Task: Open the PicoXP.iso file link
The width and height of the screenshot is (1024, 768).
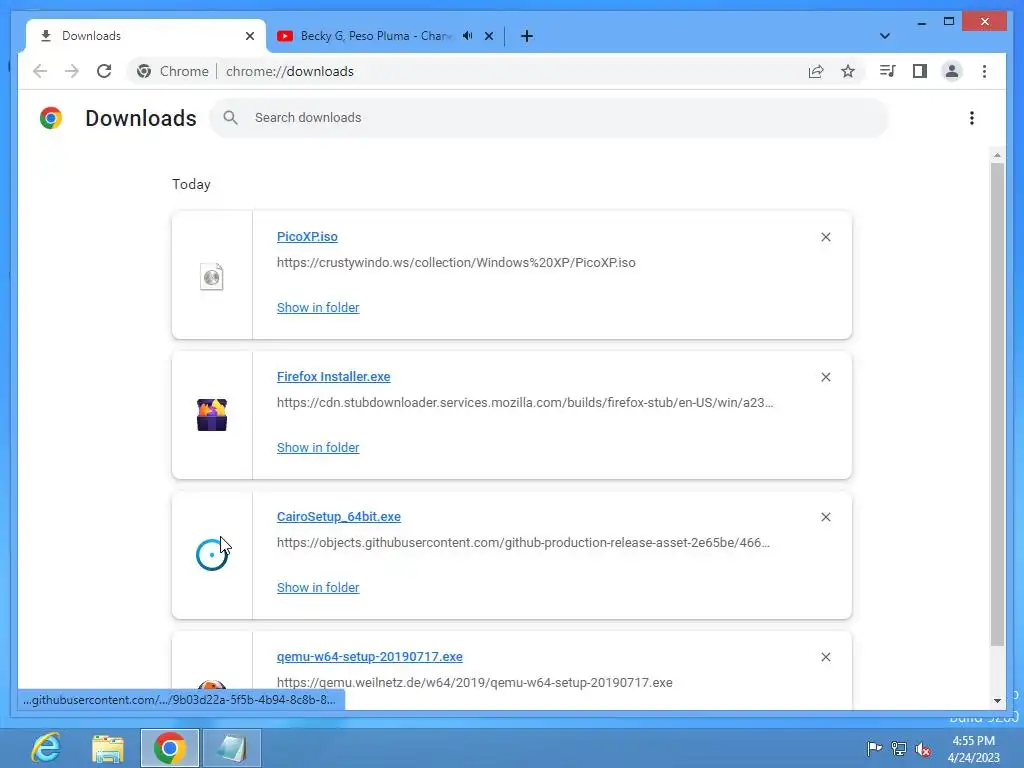Action: pos(307,236)
